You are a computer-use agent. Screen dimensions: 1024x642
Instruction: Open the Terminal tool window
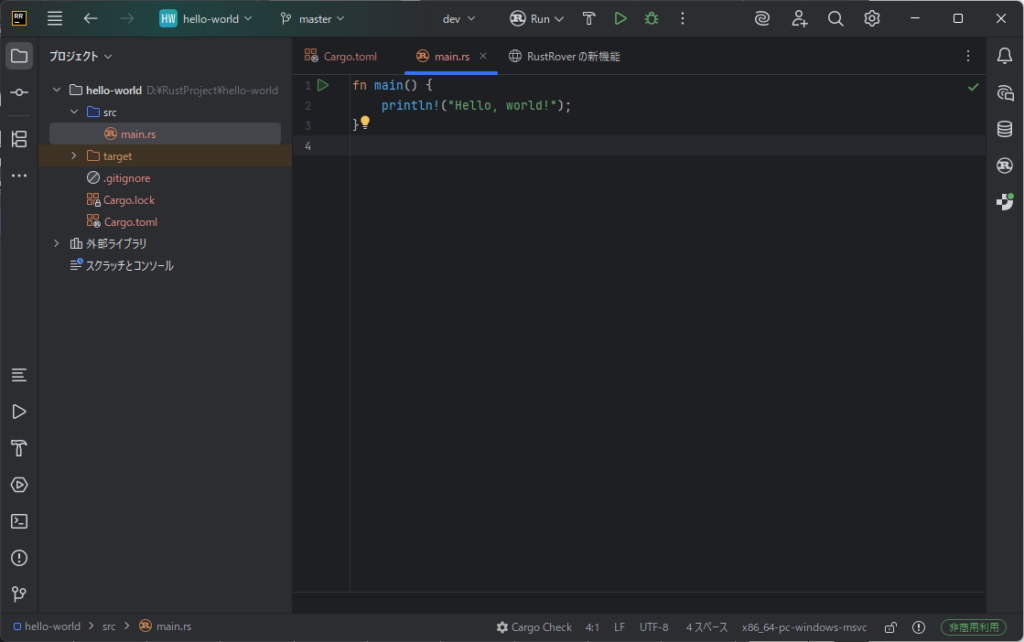(x=19, y=521)
